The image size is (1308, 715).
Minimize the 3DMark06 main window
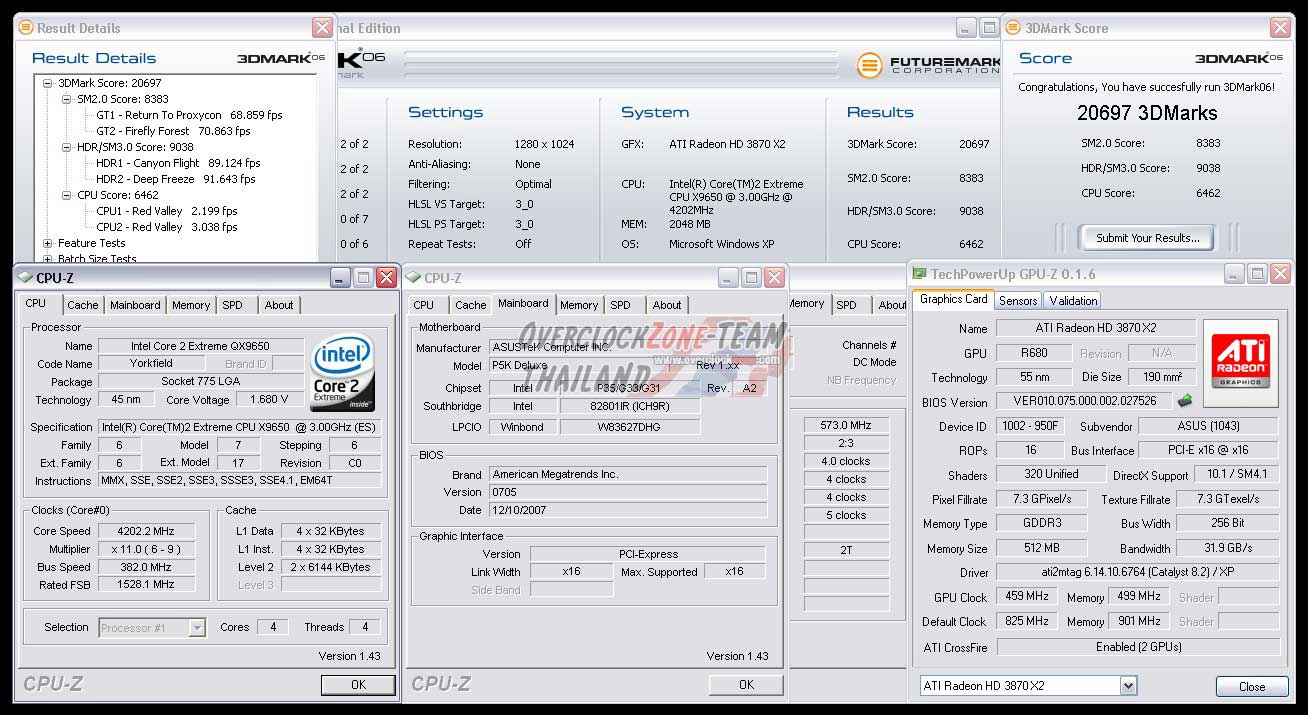966,28
